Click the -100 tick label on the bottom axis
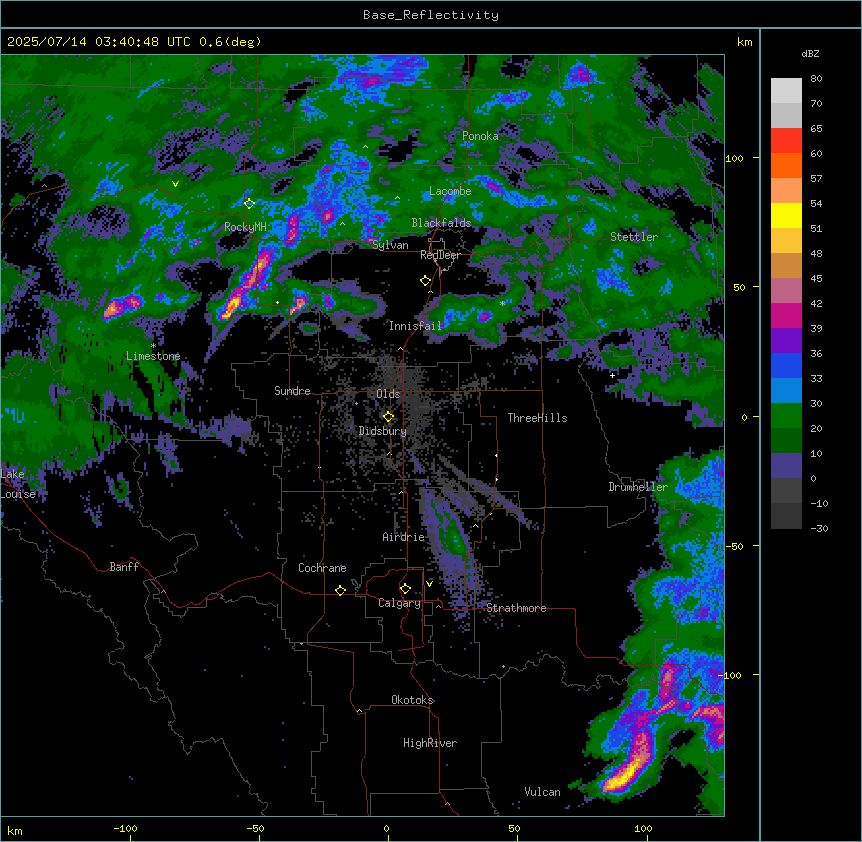This screenshot has height=842, width=862. tap(125, 828)
